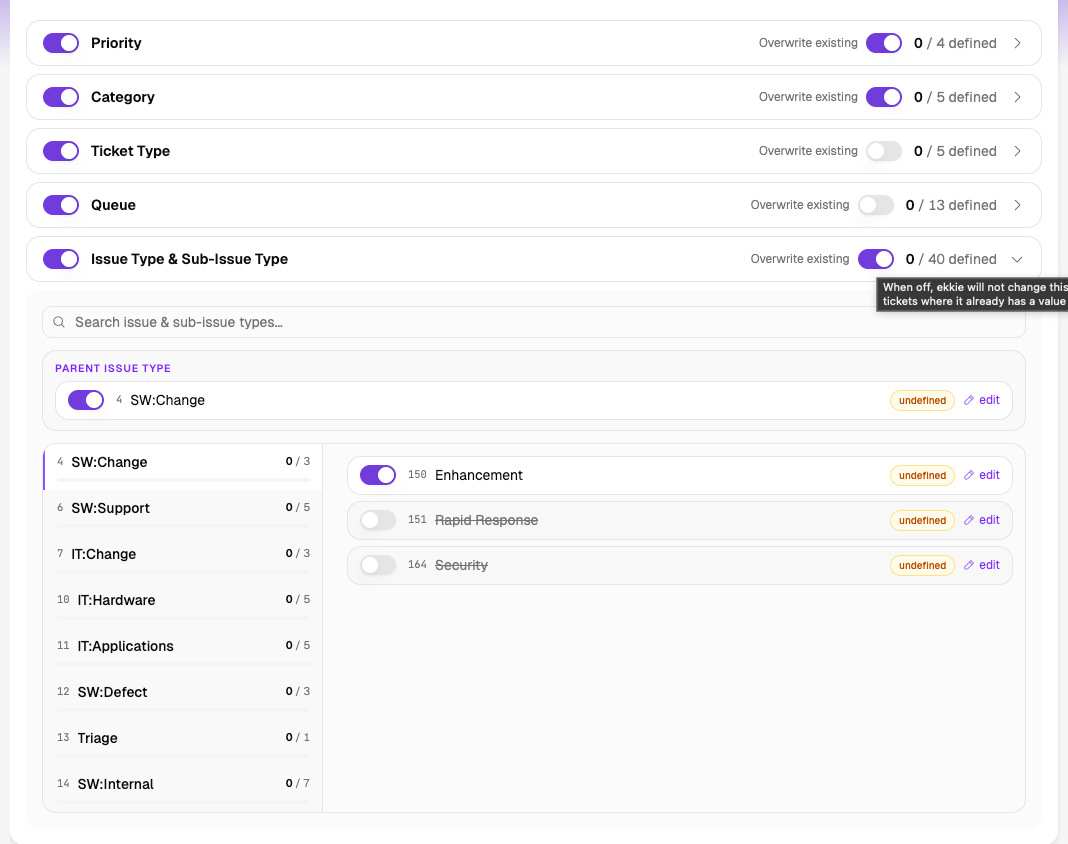Click the Queue section title
Image resolution: width=1068 pixels, height=844 pixels.
[113, 205]
